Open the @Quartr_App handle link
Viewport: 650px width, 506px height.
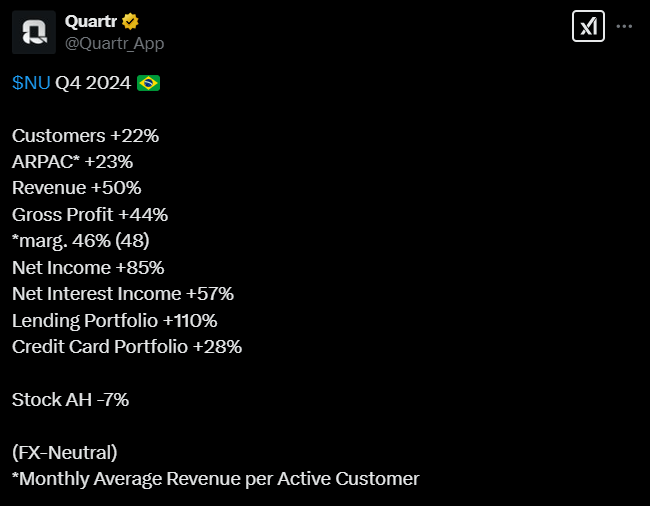pyautogui.click(x=114, y=43)
